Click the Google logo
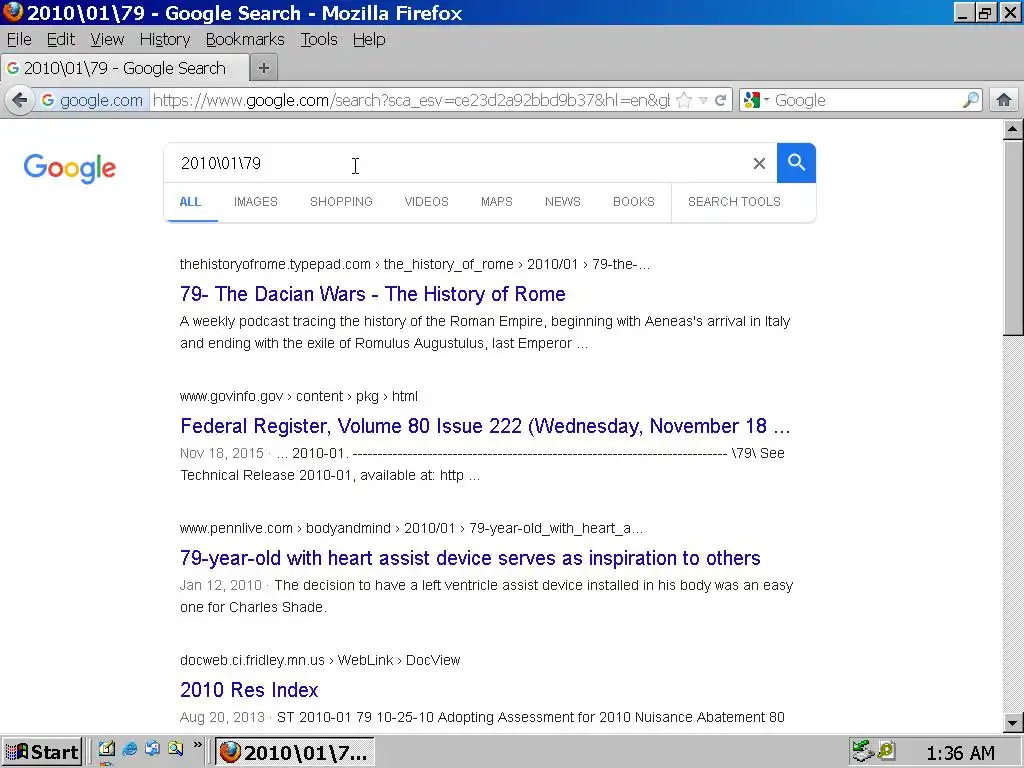Viewport: 1024px width, 768px height. pos(70,168)
